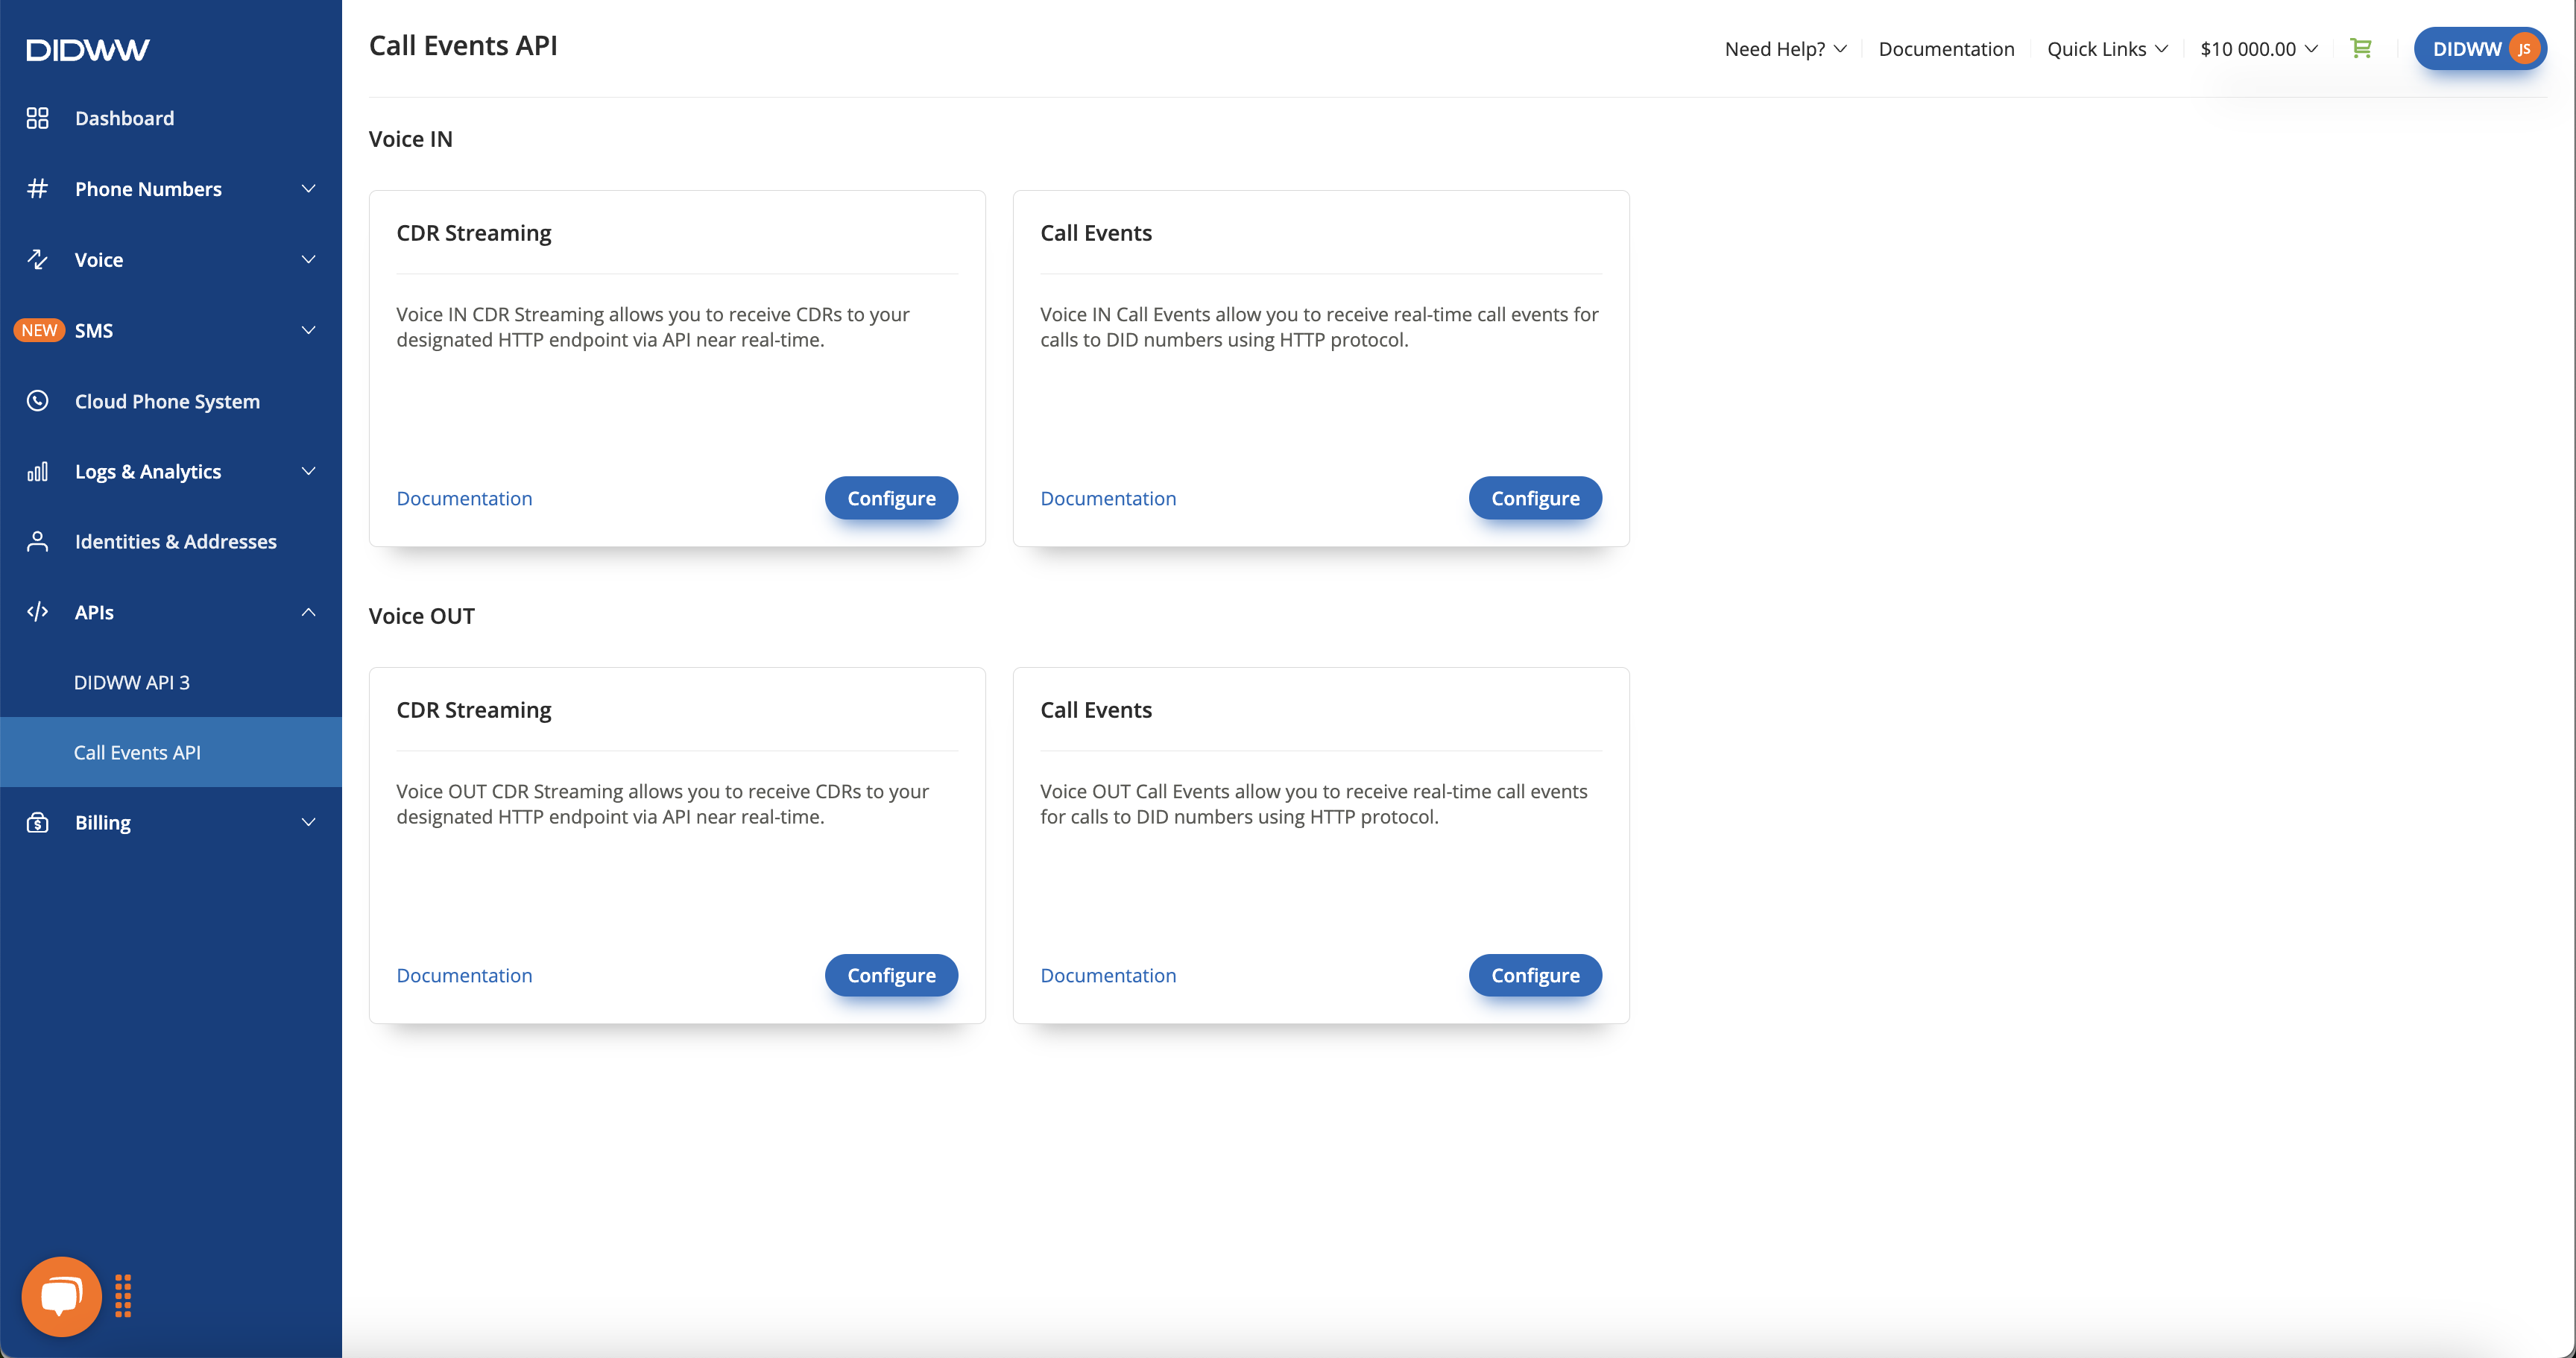The height and width of the screenshot is (1358, 2576).
Task: Open the Need Help? dropdown
Action: click(1786, 49)
